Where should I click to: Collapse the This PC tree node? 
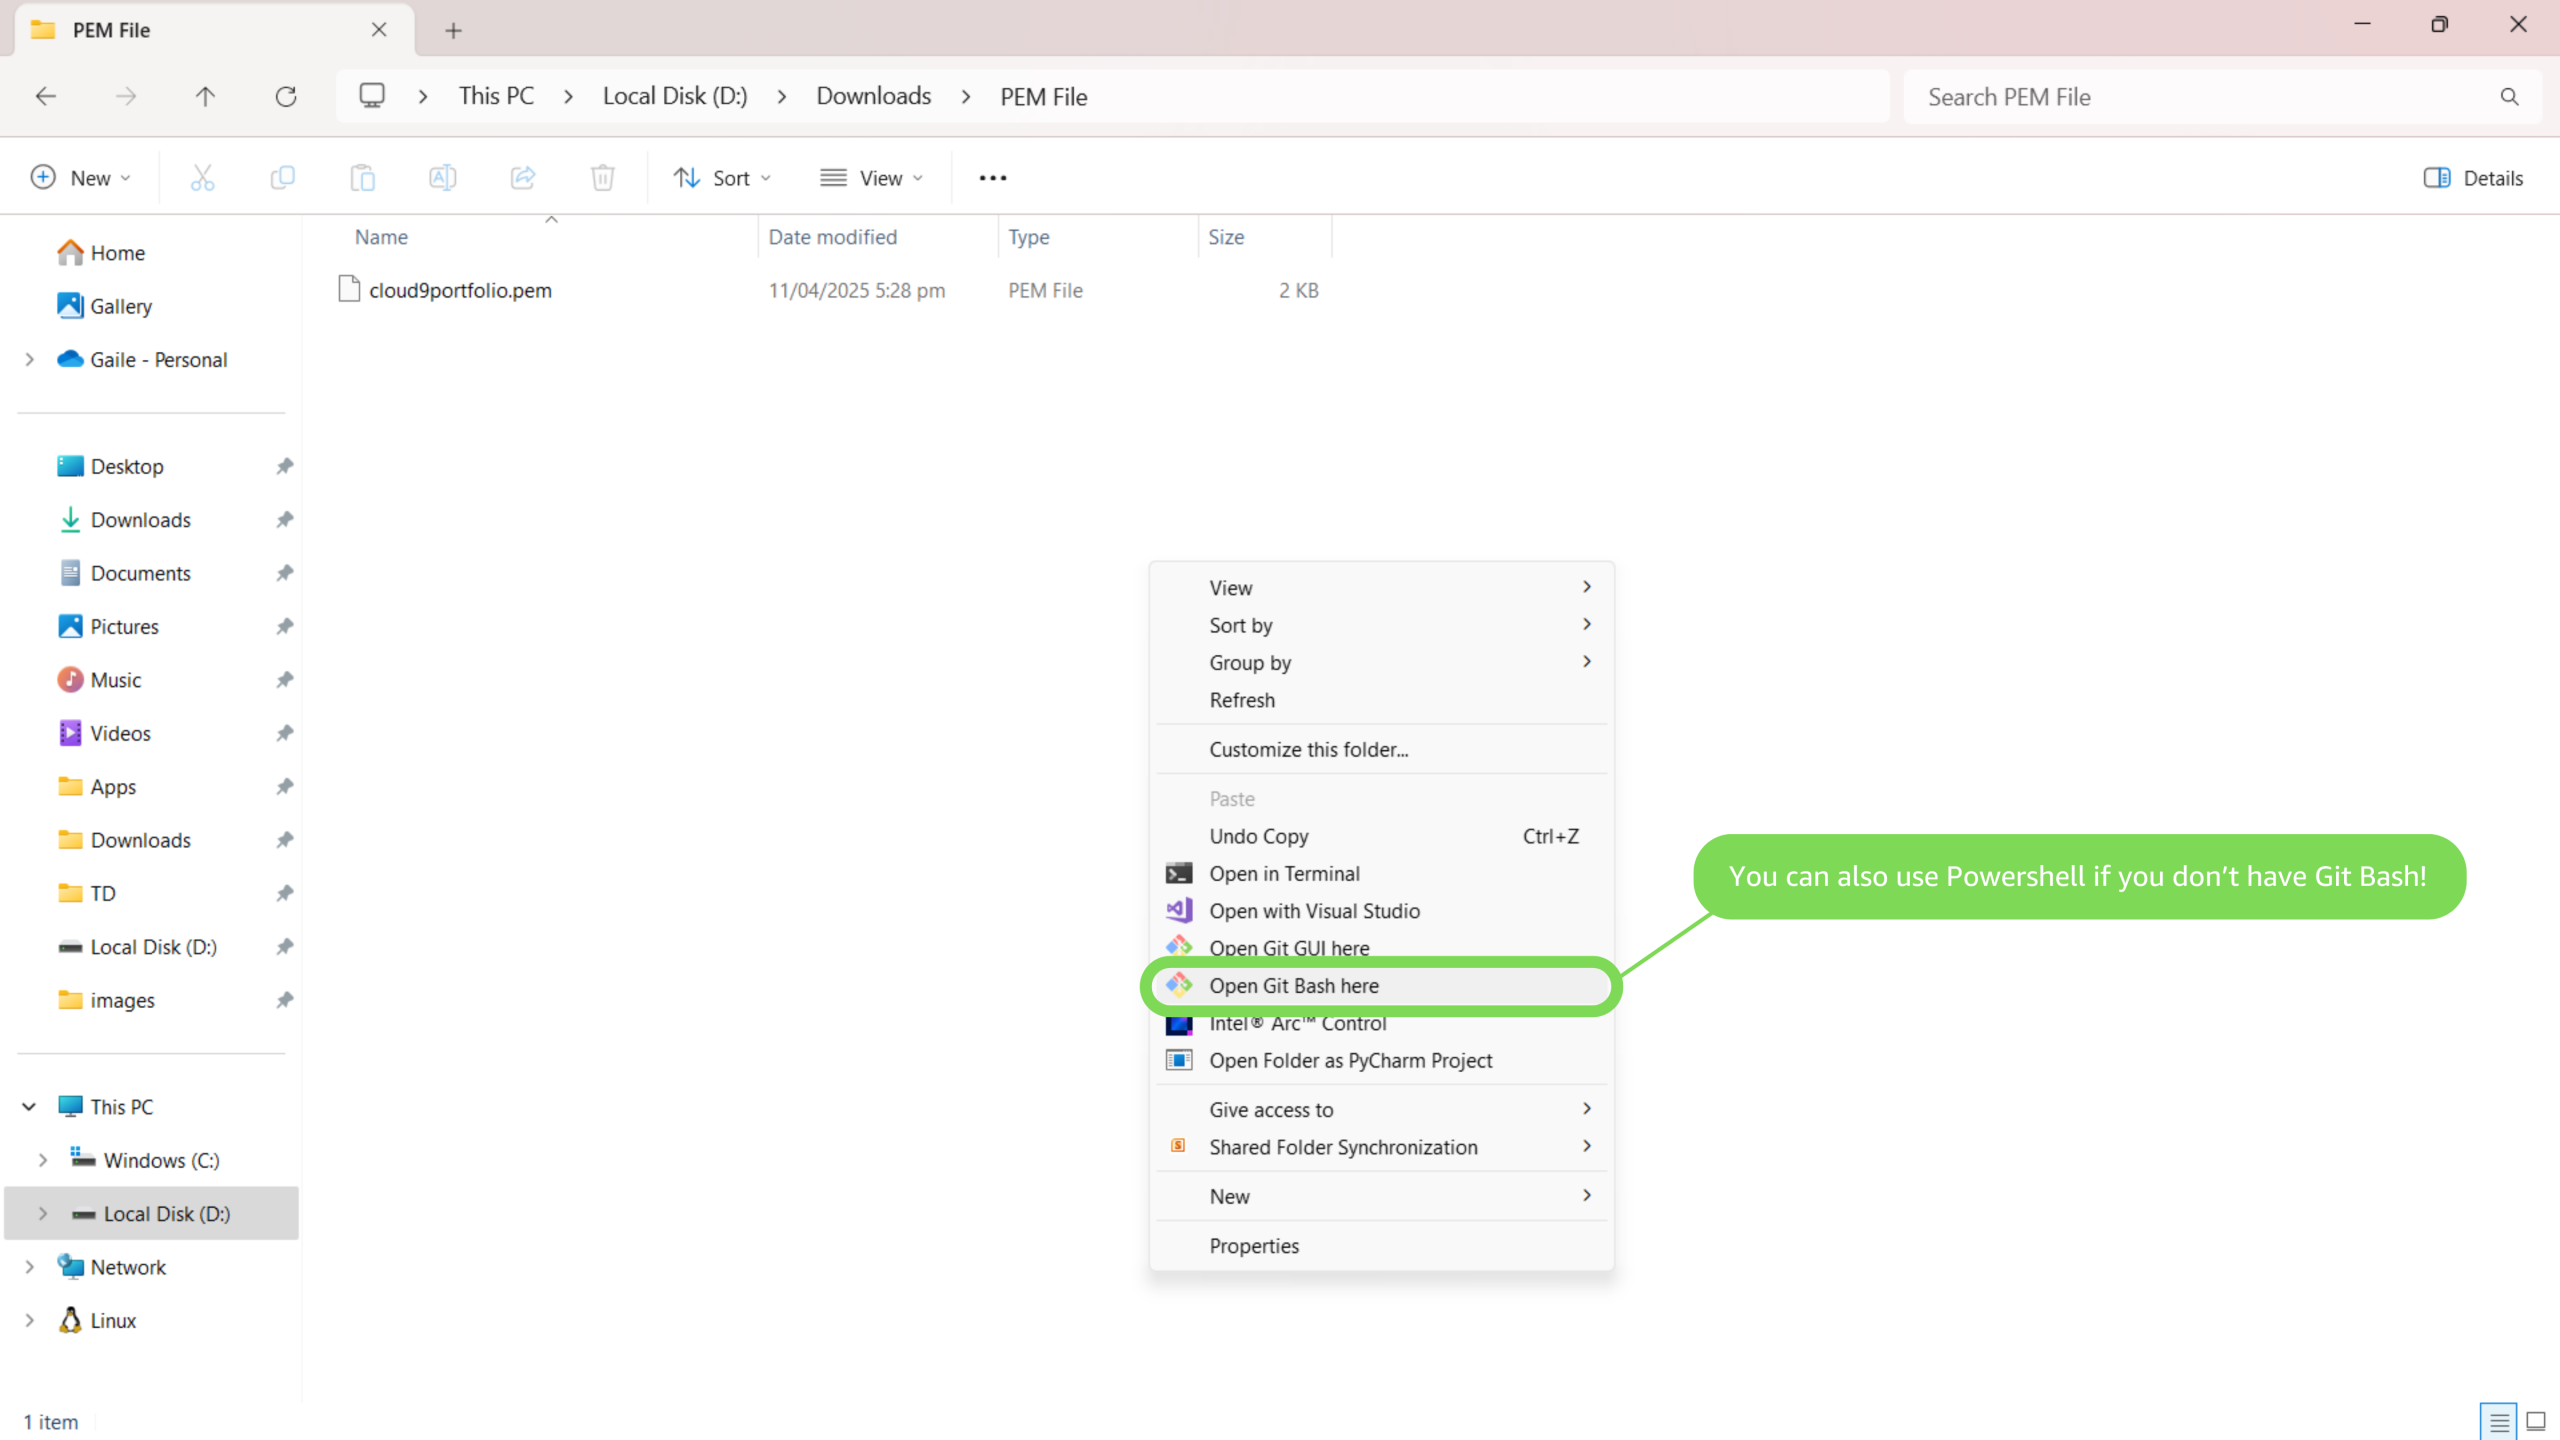(29, 1107)
